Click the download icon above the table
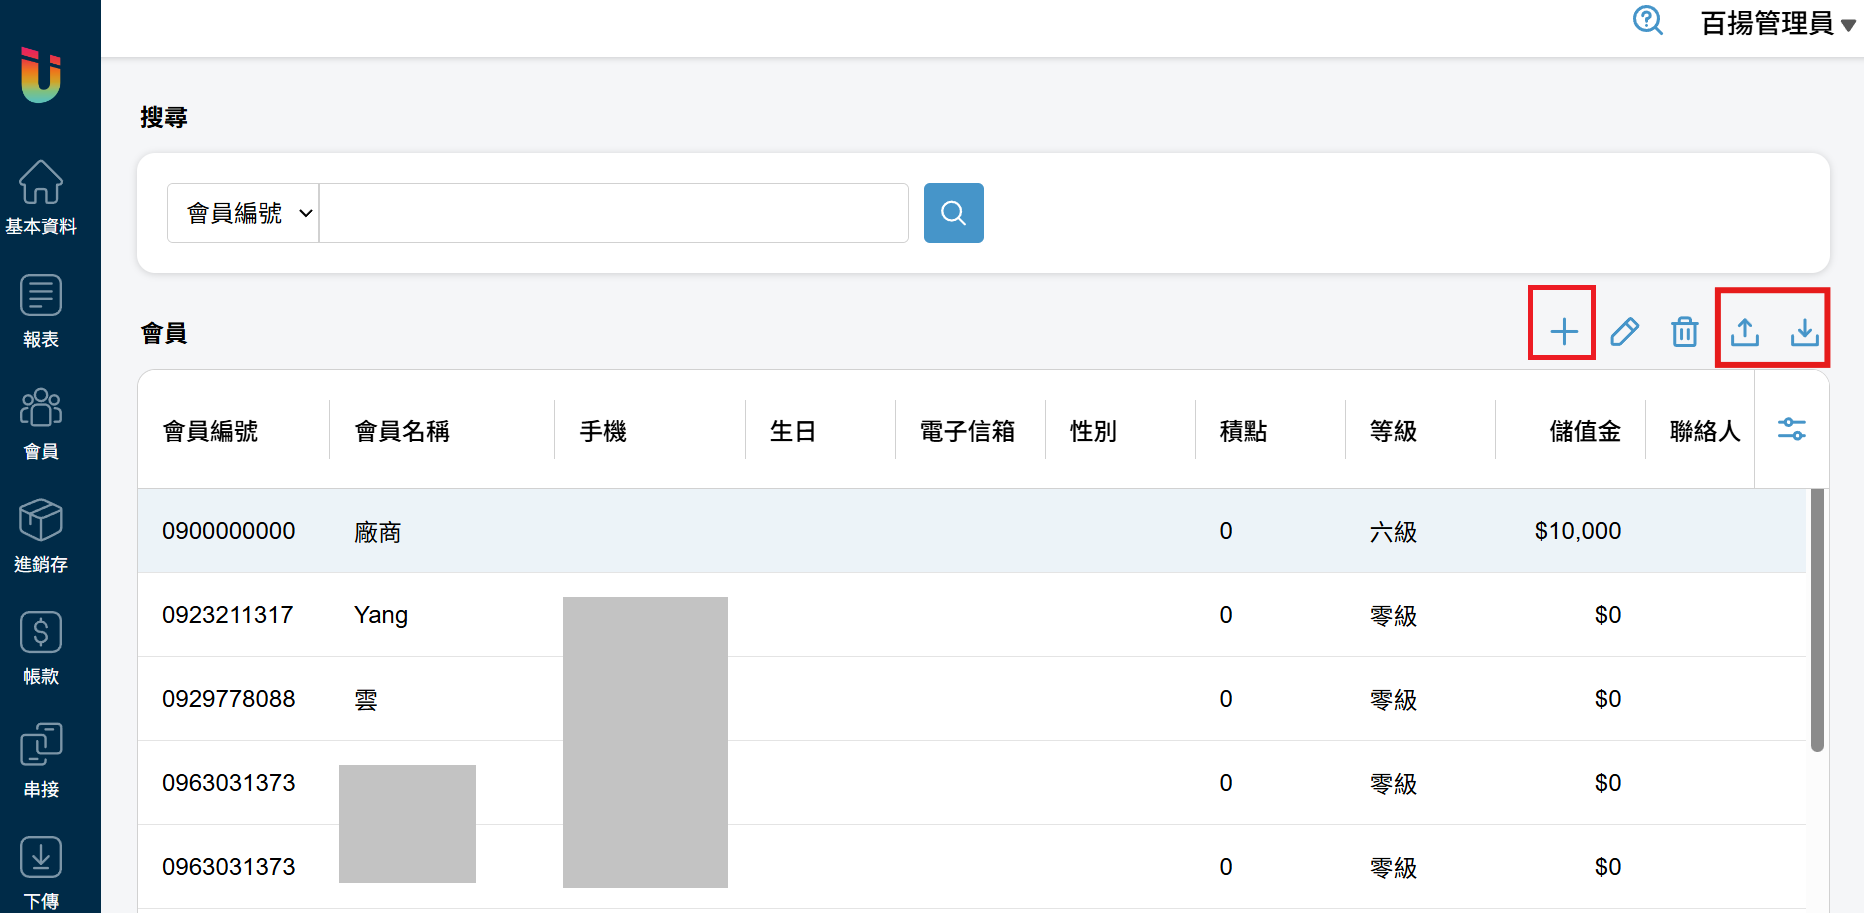This screenshot has width=1864, height=913. tap(1804, 332)
